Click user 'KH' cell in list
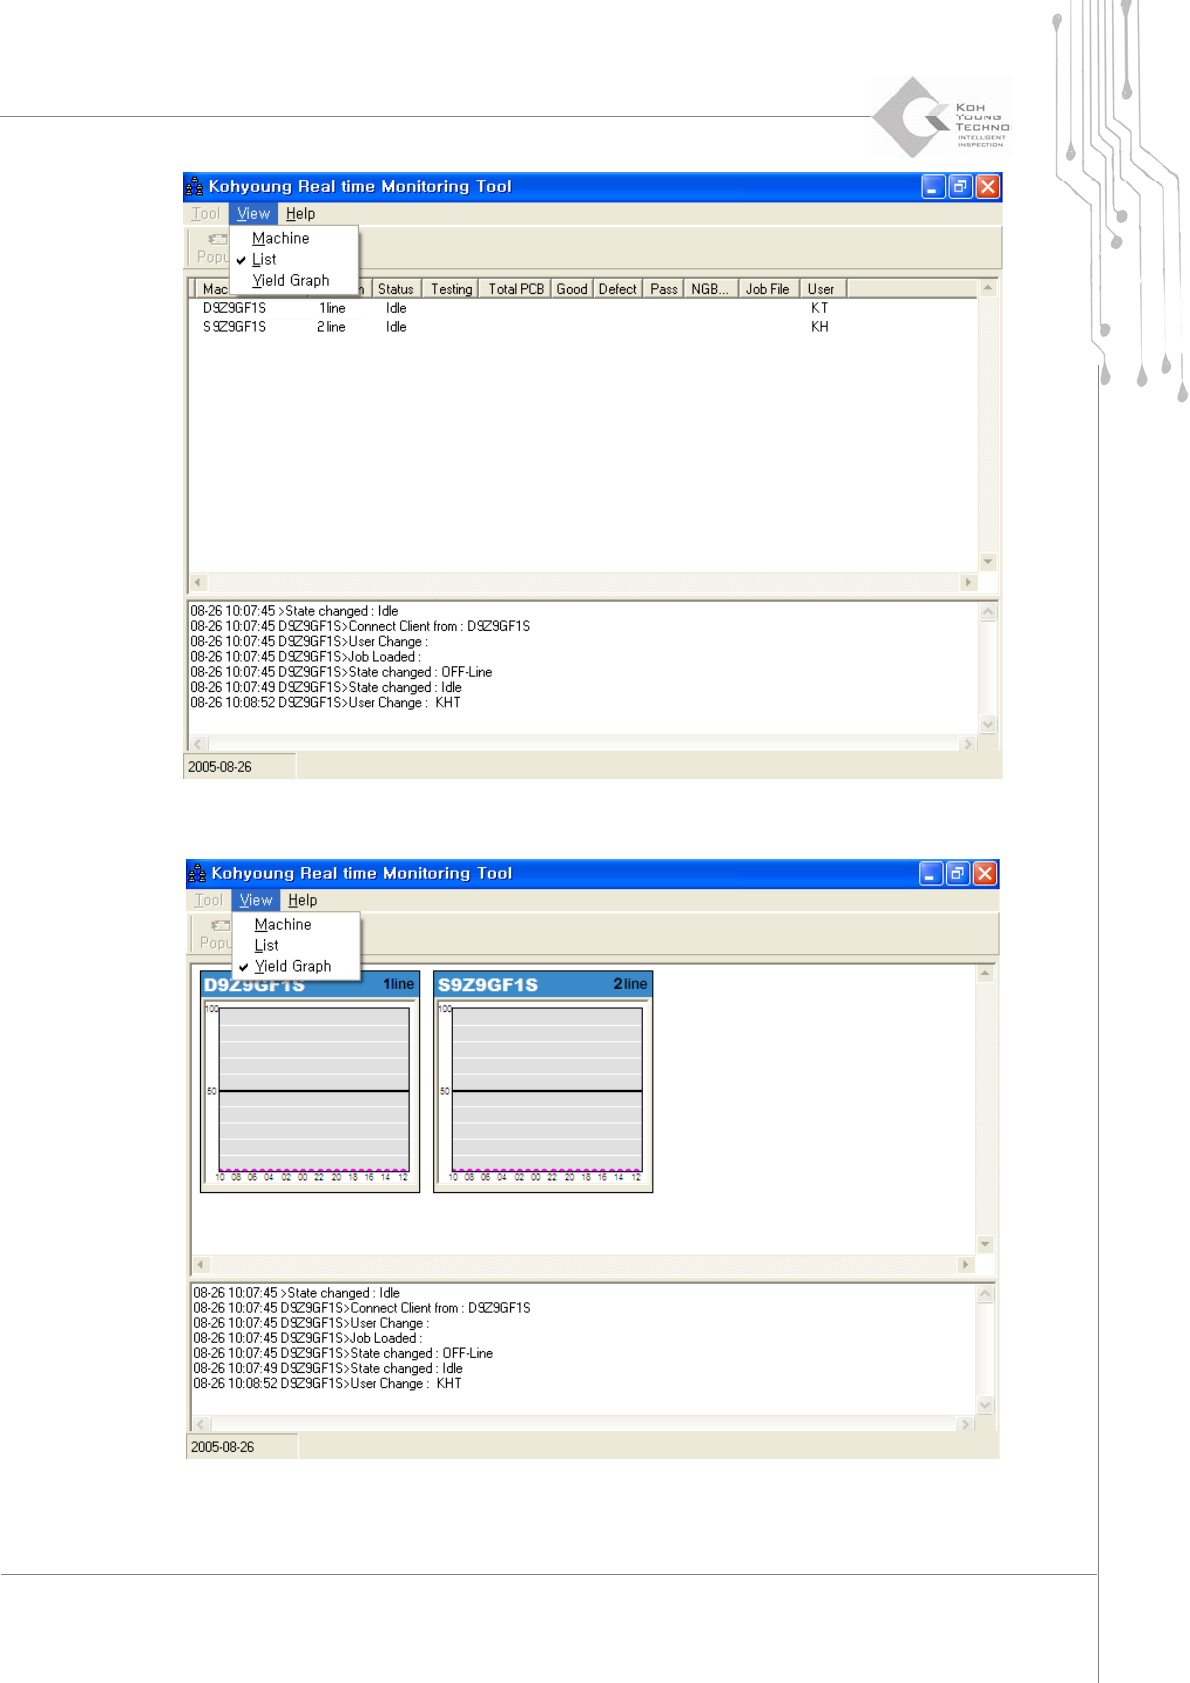Image resolution: width=1190 pixels, height=1683 pixels. [820, 327]
